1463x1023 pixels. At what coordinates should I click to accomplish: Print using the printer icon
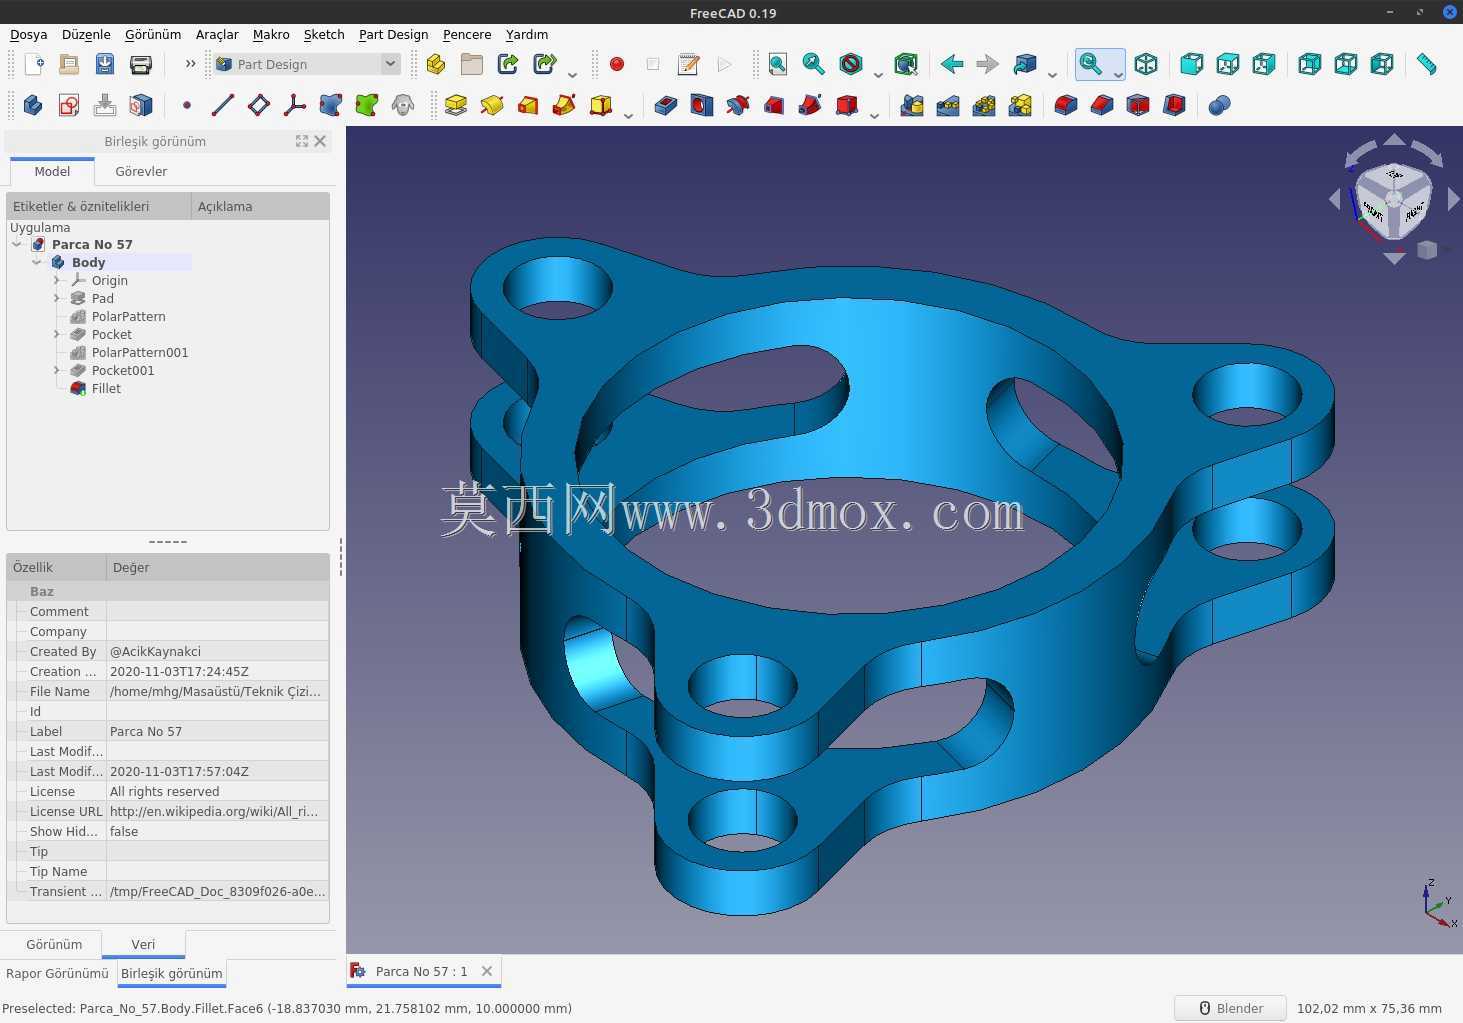[141, 65]
